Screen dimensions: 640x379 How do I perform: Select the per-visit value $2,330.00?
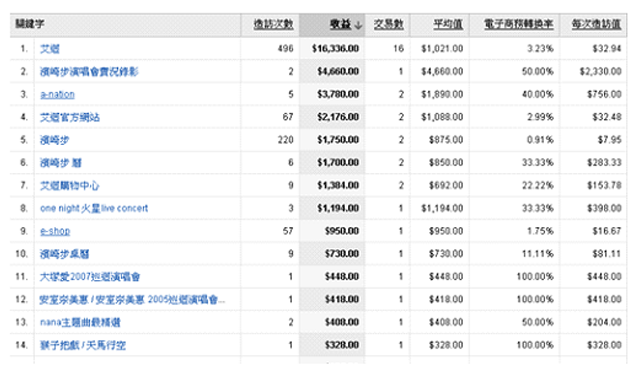pos(600,71)
